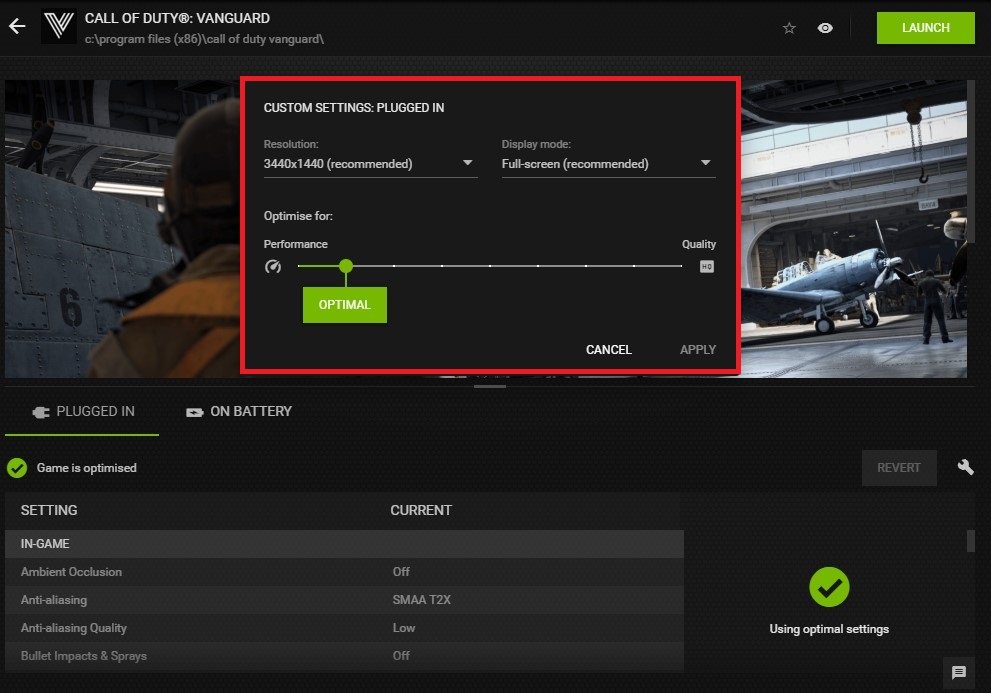Viewport: 991px width, 693px height.
Task: Click the large optimal settings checkmark
Action: pyautogui.click(x=829, y=587)
